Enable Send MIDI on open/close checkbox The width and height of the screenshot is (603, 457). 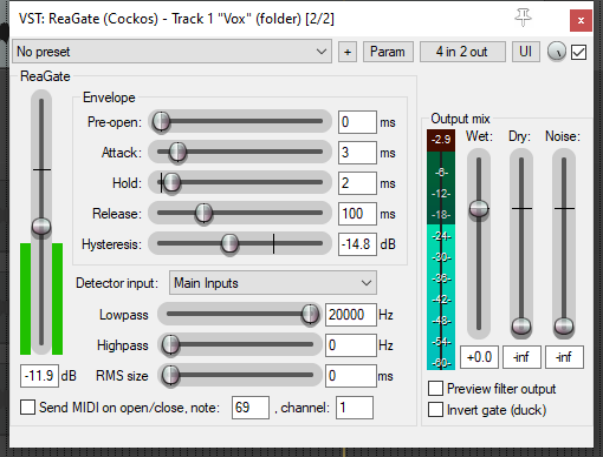coord(28,407)
